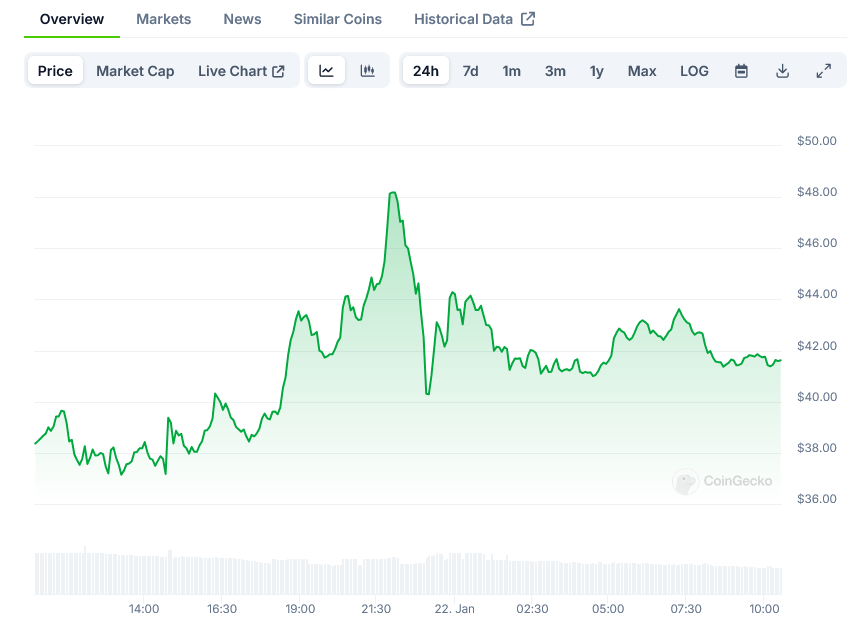The image size is (847, 625).
Task: Click the CoinGecko watermark logo
Action: pyautogui.click(x=723, y=481)
